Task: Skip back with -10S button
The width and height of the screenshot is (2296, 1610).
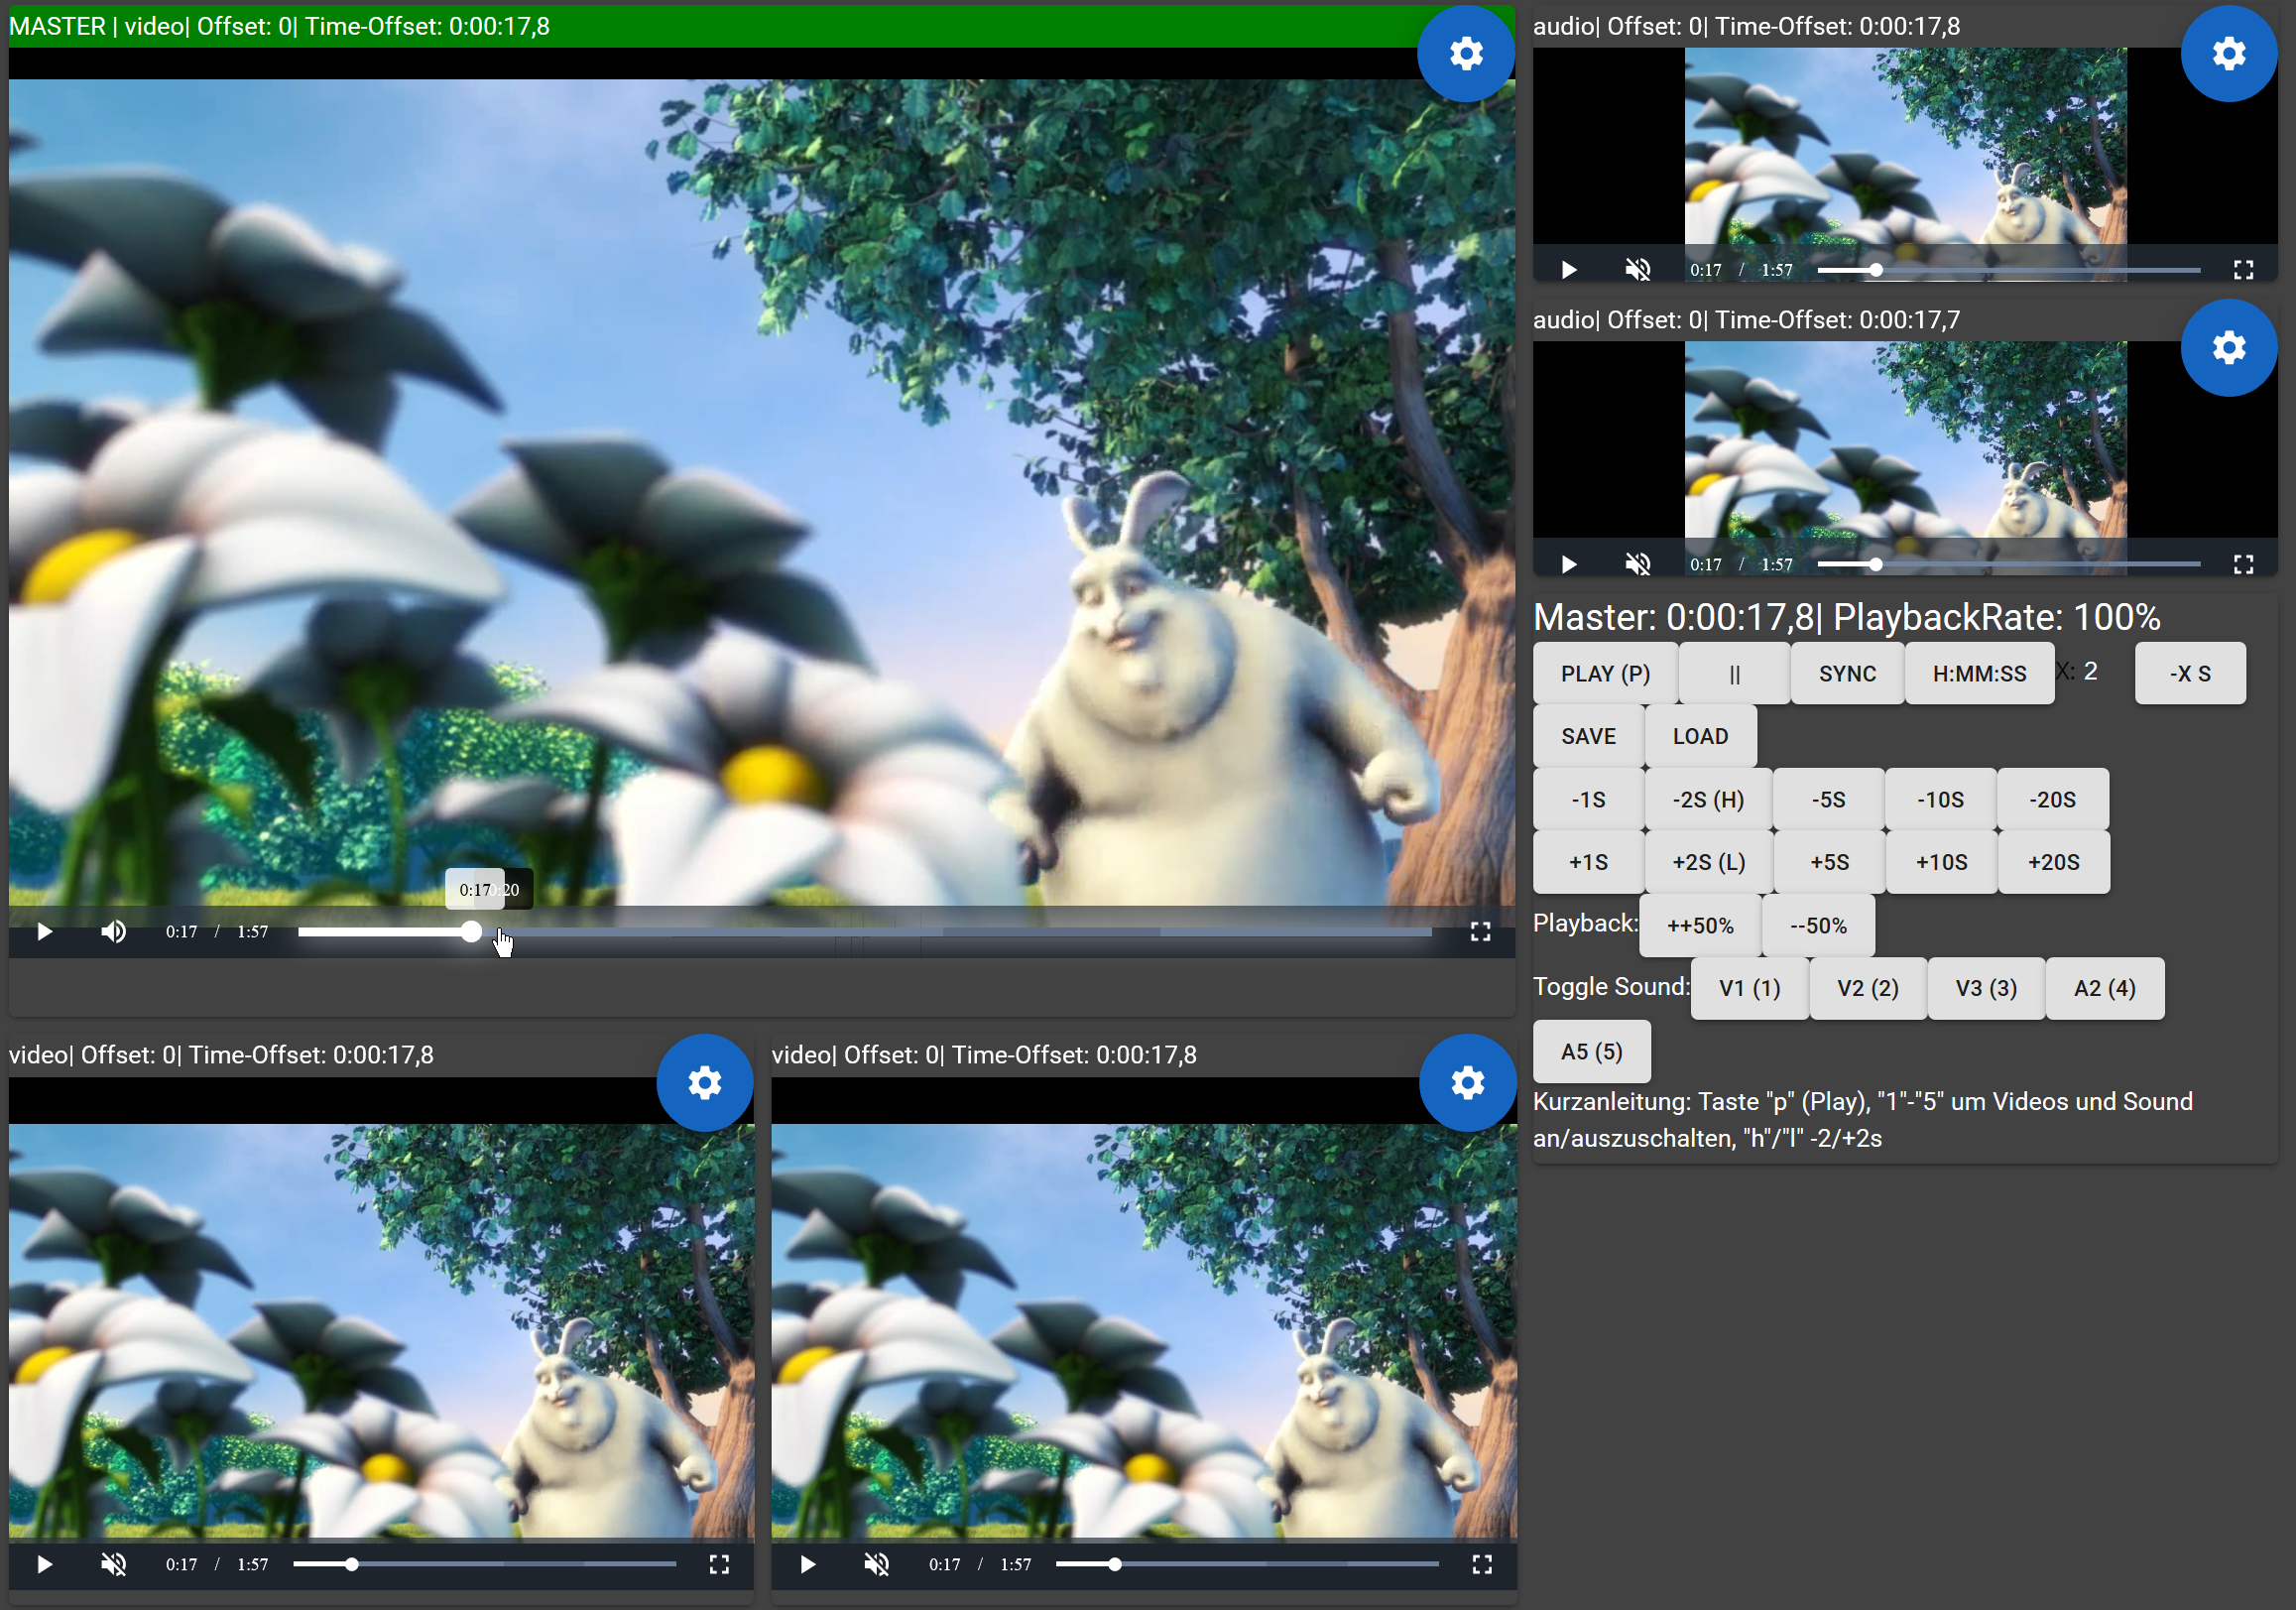Action: pyautogui.click(x=1939, y=799)
